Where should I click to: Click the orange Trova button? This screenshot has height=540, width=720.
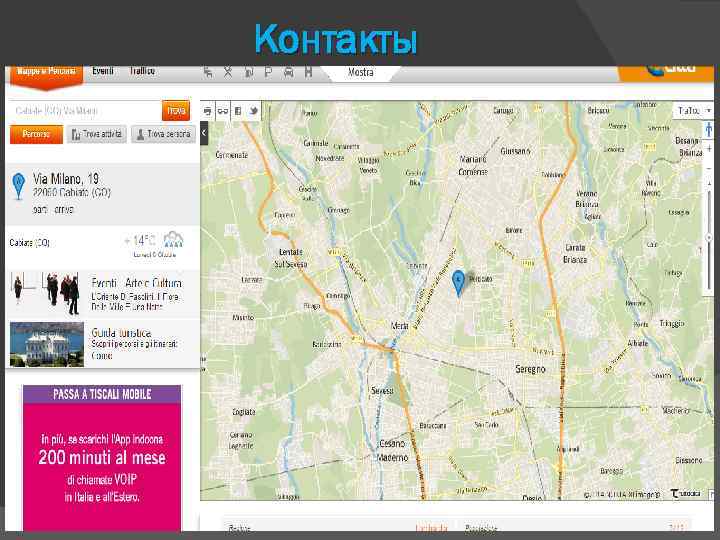click(x=176, y=111)
